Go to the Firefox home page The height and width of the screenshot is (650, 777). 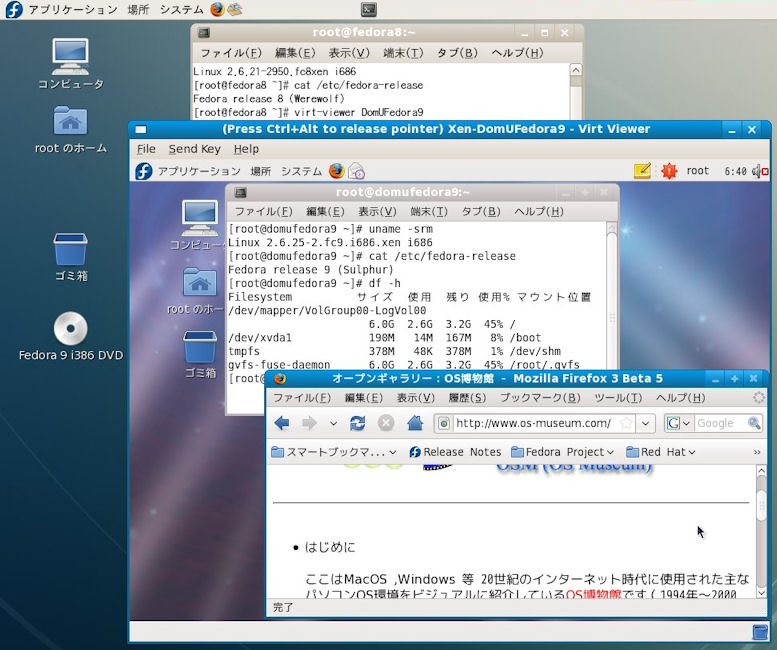click(415, 423)
